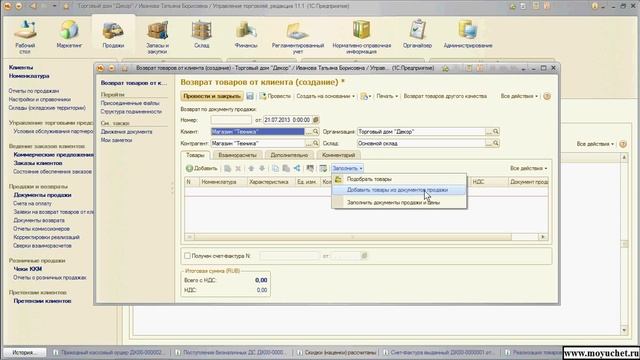This screenshot has width=640, height=360.
Task: Open Заказы клиентов in the sidebar
Action: tap(38, 163)
